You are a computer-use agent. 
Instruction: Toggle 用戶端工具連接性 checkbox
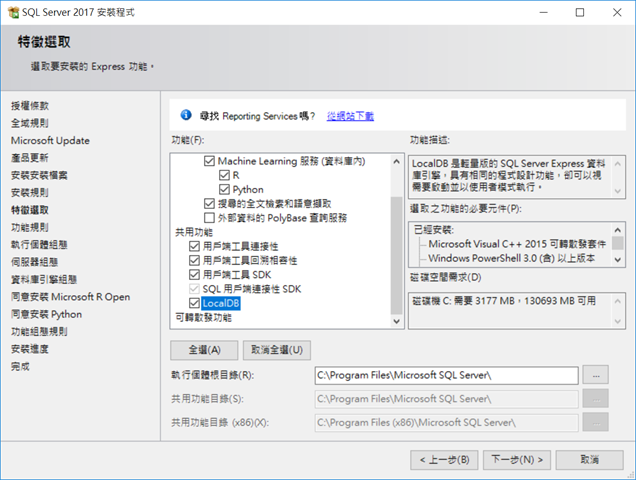tap(194, 246)
